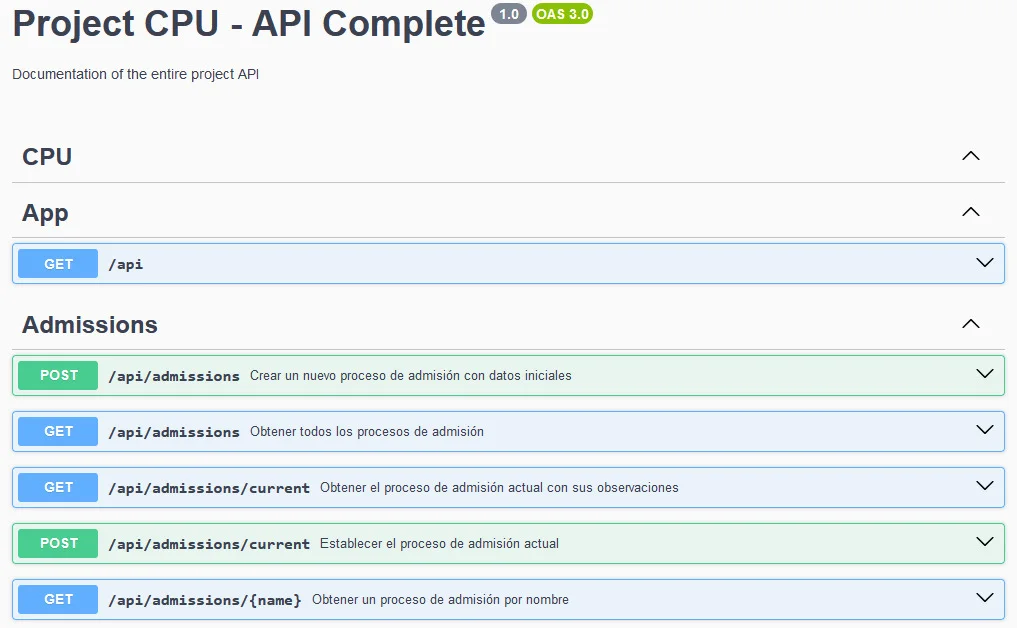The width and height of the screenshot is (1017, 628).
Task: Click POST badge for creating admission
Action: (58, 375)
